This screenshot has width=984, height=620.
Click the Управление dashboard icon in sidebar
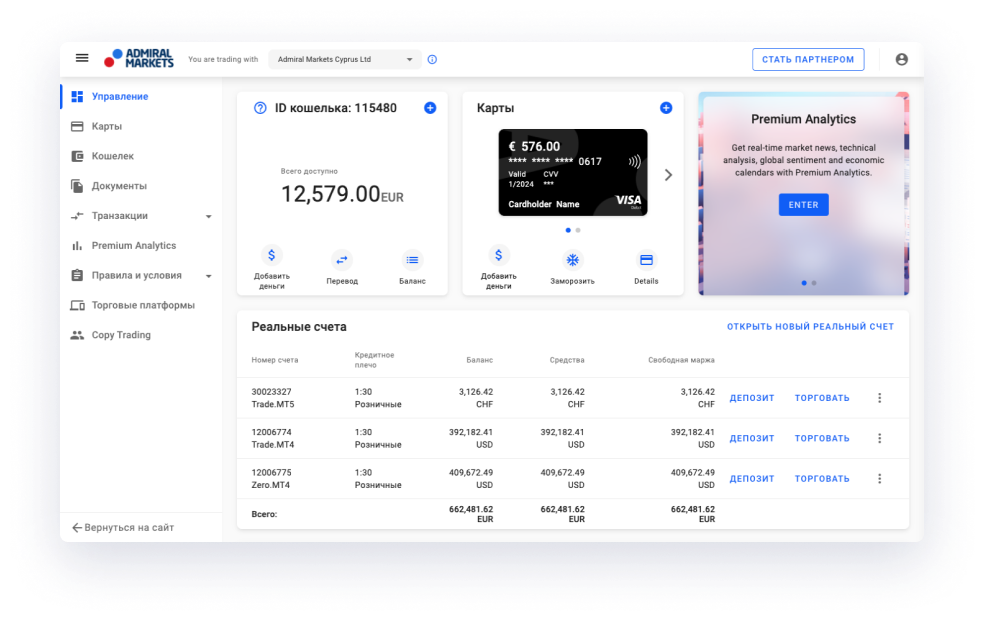[x=77, y=97]
